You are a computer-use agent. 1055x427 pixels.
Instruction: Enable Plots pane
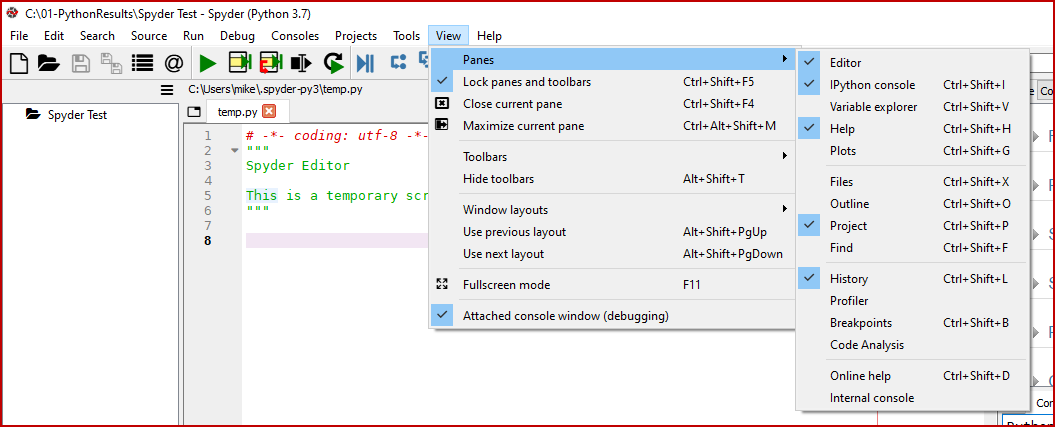[912, 151]
